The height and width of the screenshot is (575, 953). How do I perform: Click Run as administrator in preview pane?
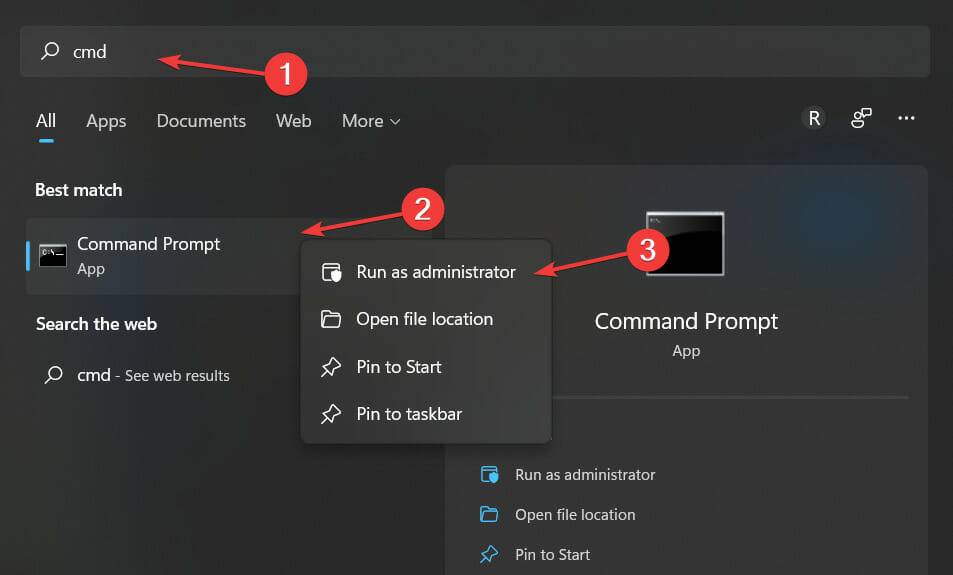(x=585, y=475)
